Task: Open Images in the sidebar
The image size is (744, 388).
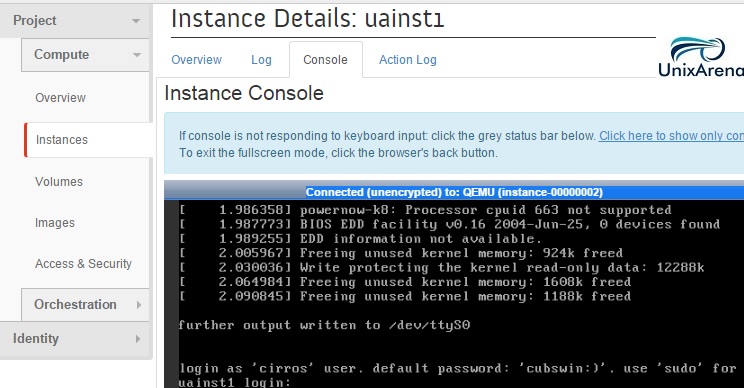Action: point(55,223)
